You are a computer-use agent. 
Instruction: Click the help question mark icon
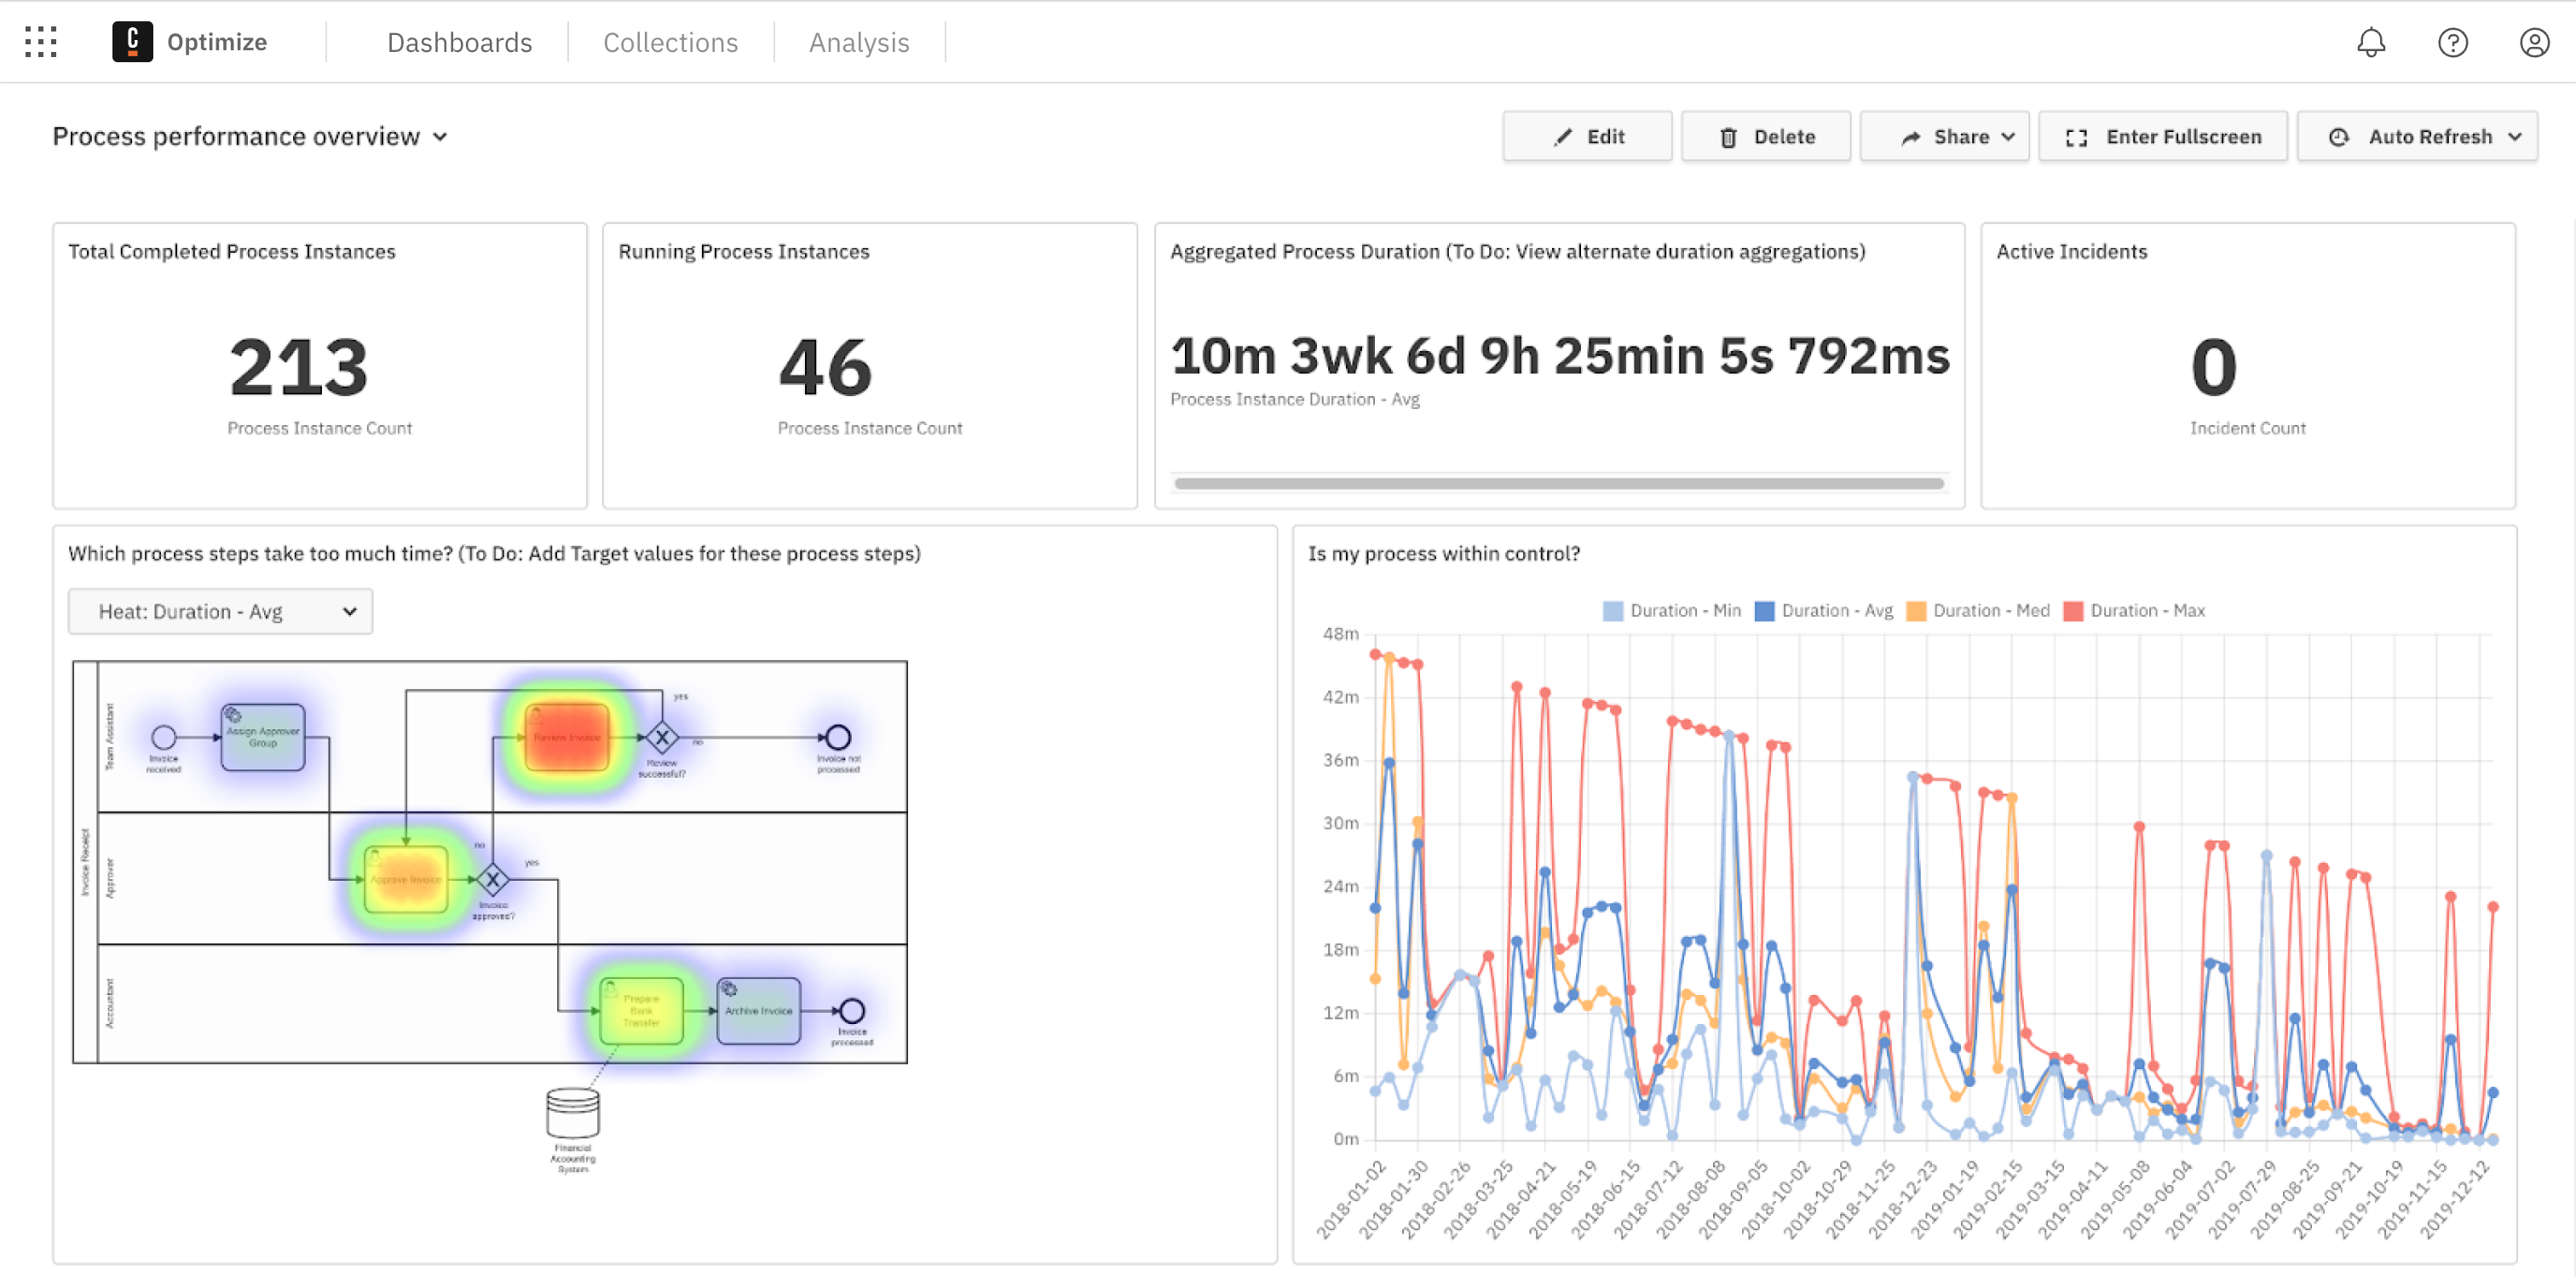[x=2453, y=42]
